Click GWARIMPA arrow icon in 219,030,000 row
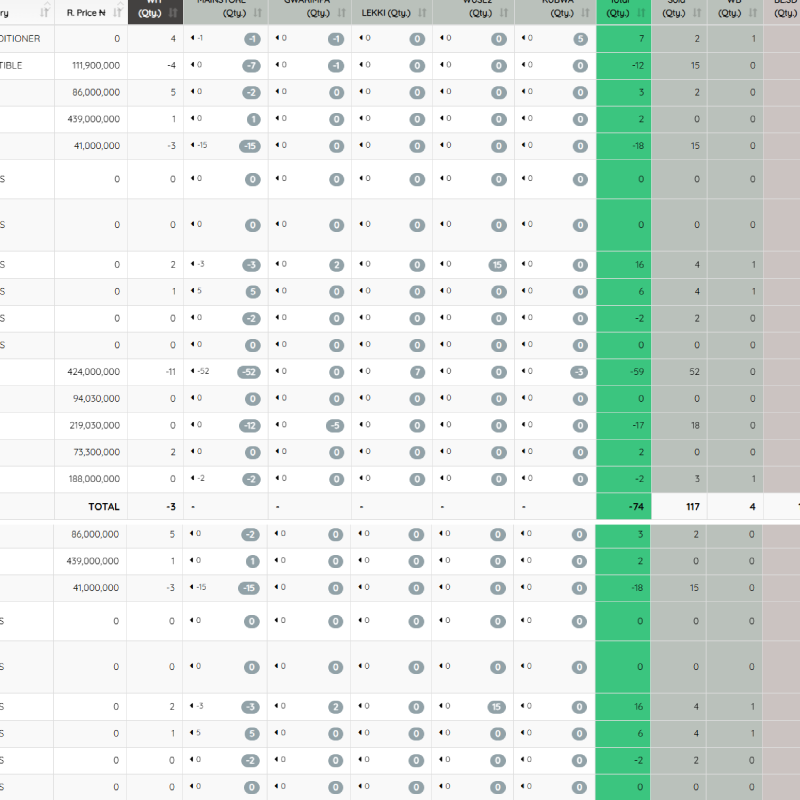800x800 pixels. (x=278, y=424)
